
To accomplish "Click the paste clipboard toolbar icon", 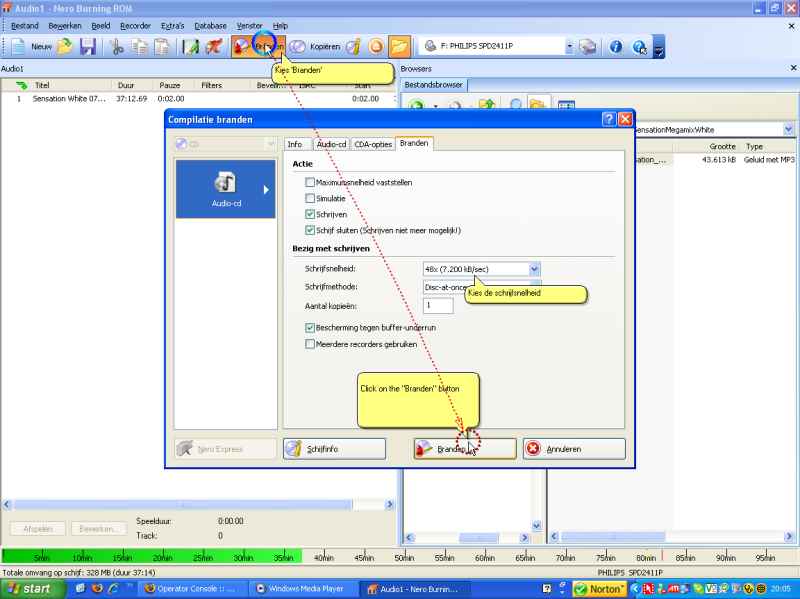I will coord(162,46).
